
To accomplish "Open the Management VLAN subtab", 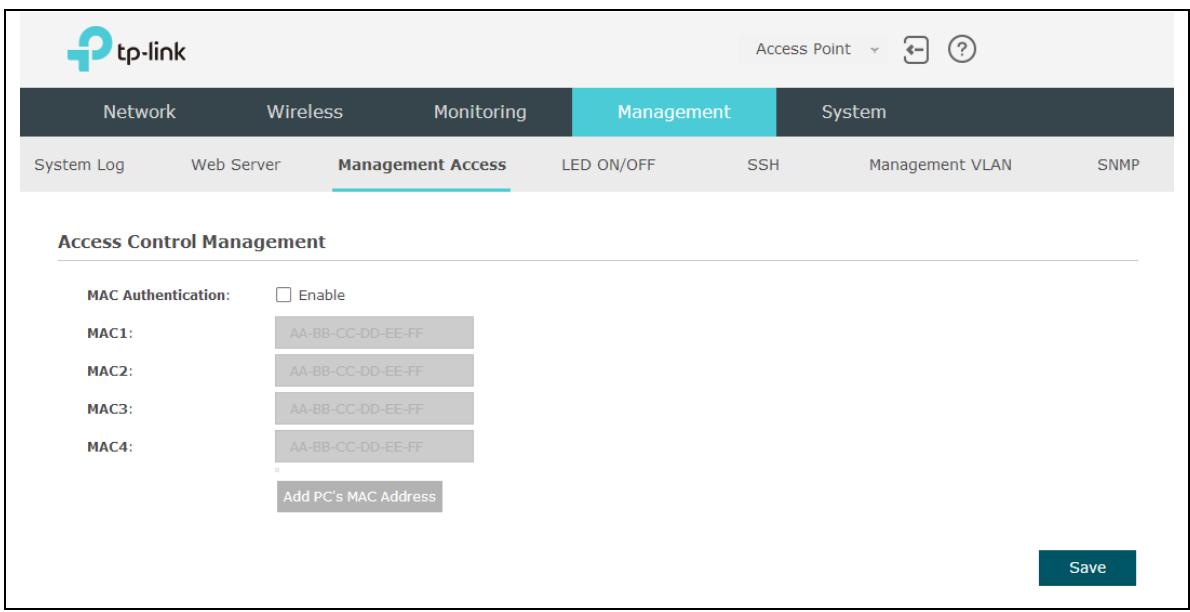I will (940, 165).
